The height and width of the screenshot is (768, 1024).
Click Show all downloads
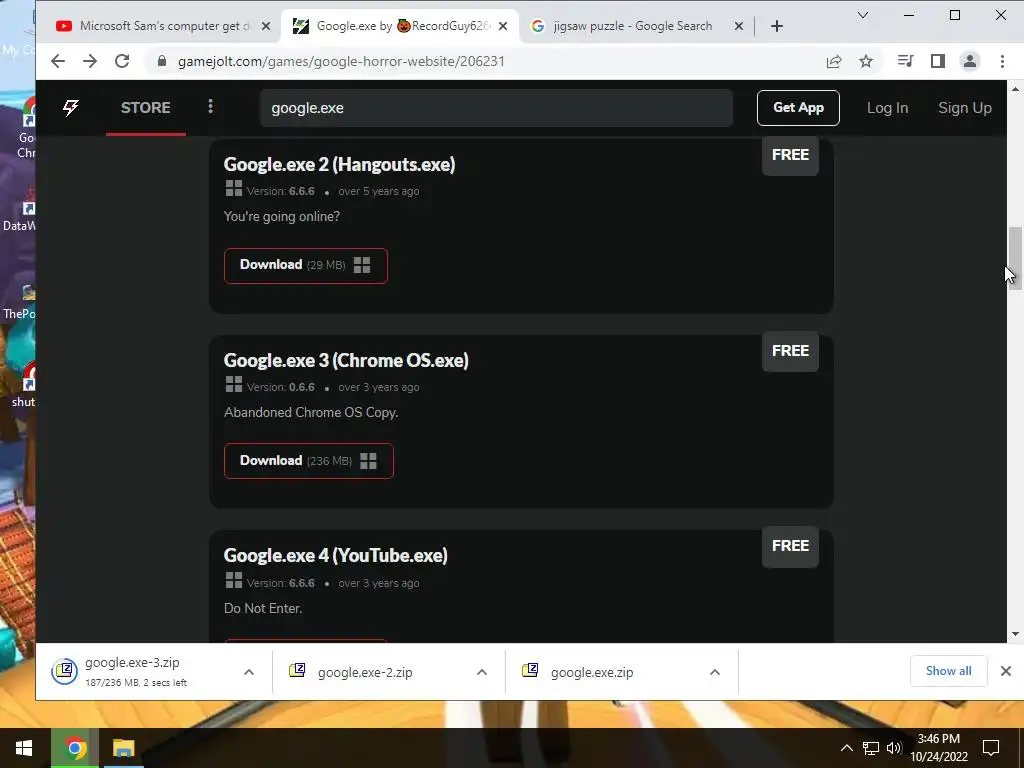[948, 671]
